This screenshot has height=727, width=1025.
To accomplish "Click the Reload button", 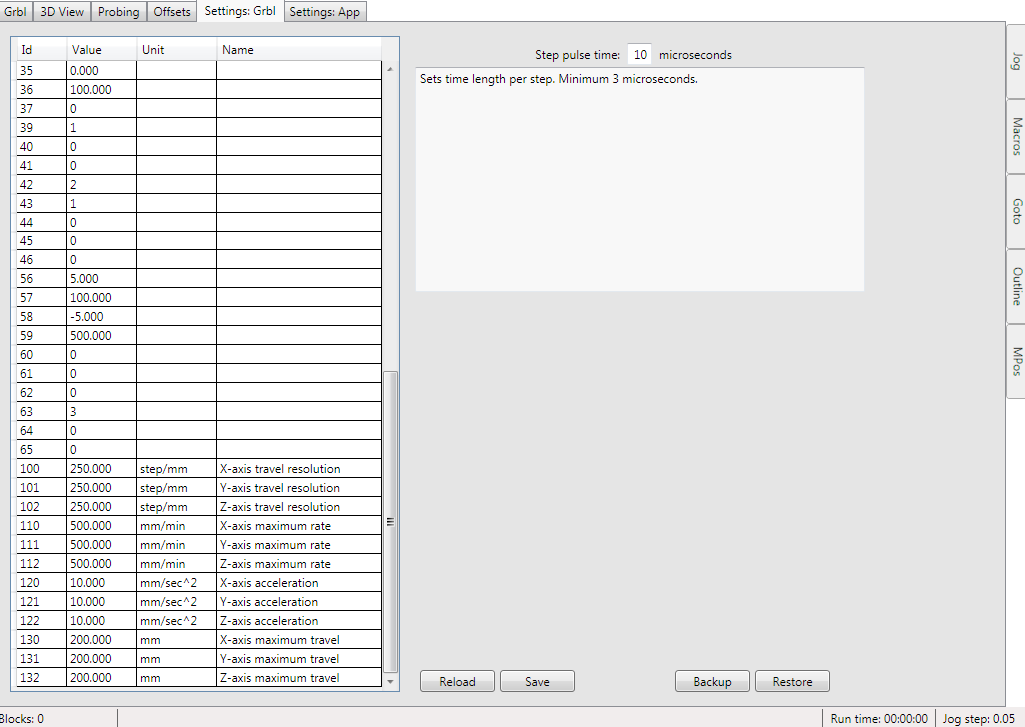I will 457,682.
